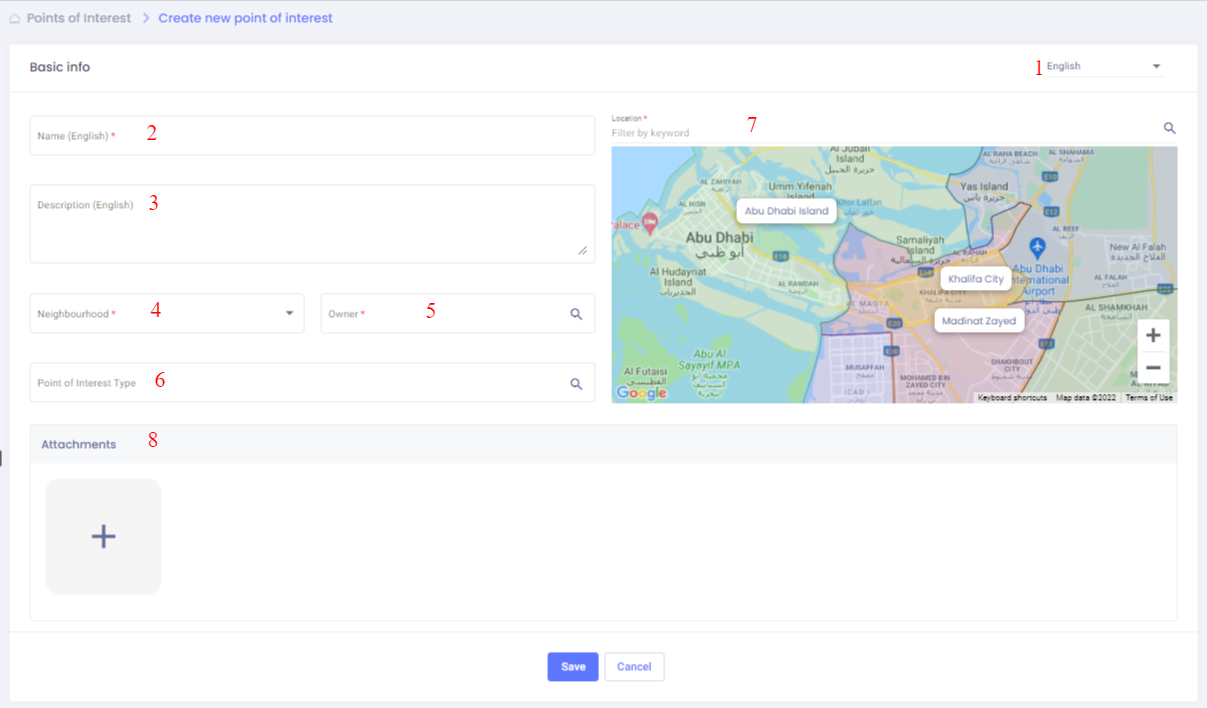
Task: Zoom out on the map
Action: pos(1153,368)
